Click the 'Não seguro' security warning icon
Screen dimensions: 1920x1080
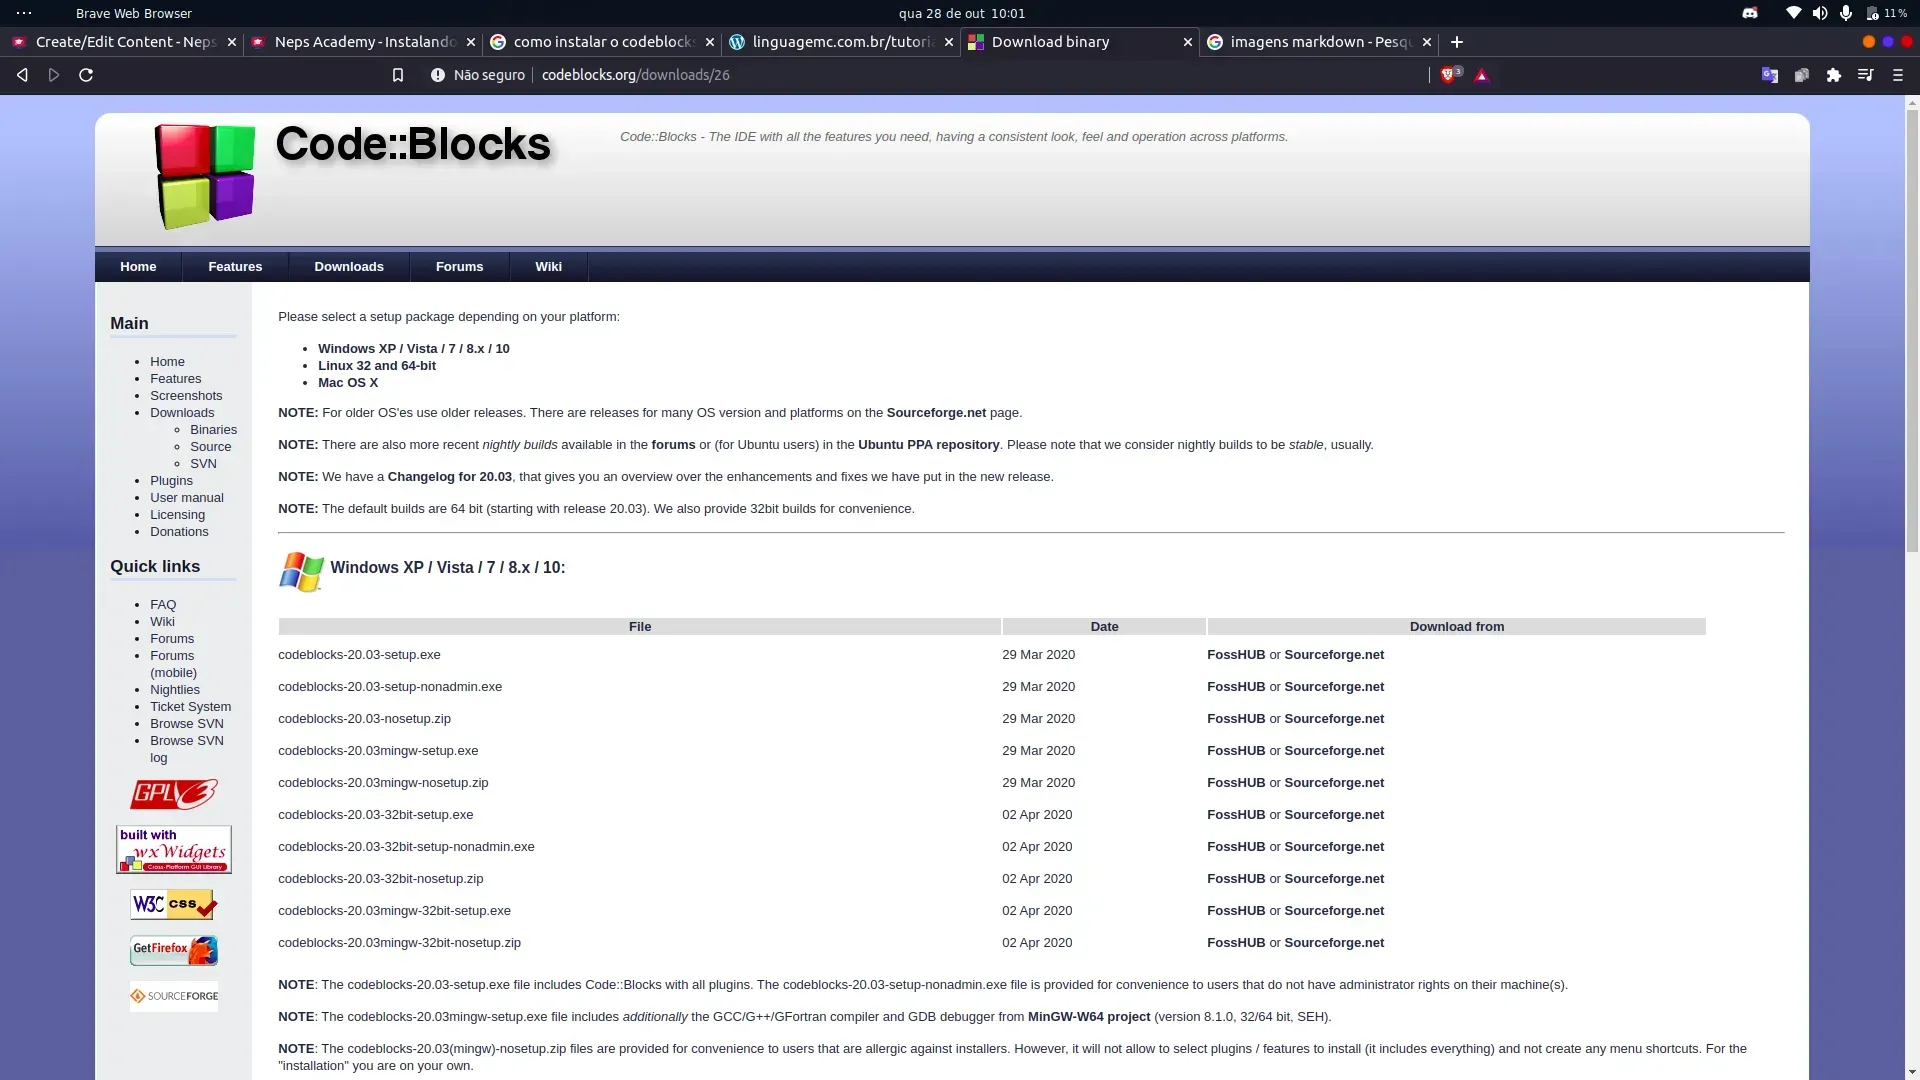click(437, 75)
